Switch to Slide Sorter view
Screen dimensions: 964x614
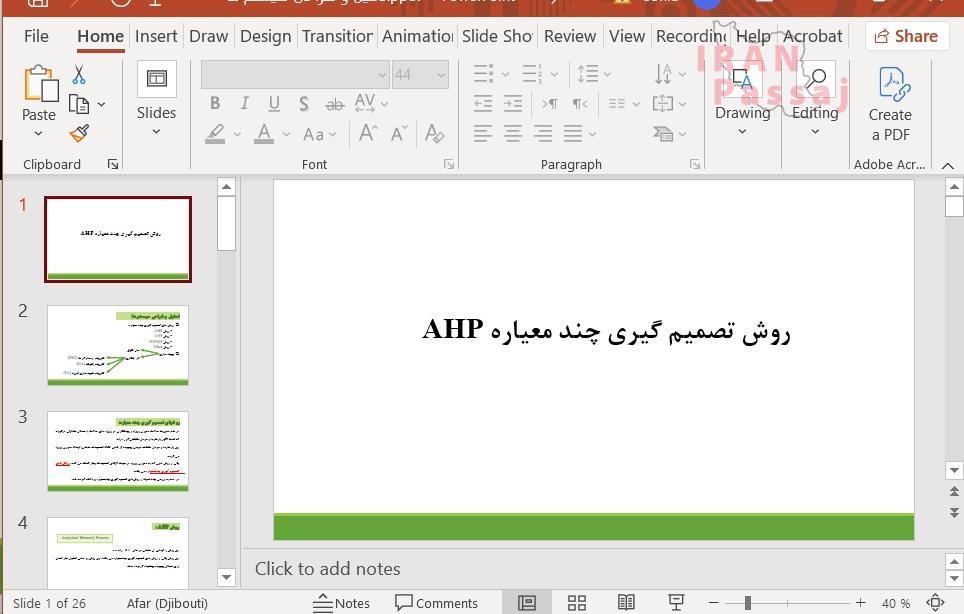577,603
